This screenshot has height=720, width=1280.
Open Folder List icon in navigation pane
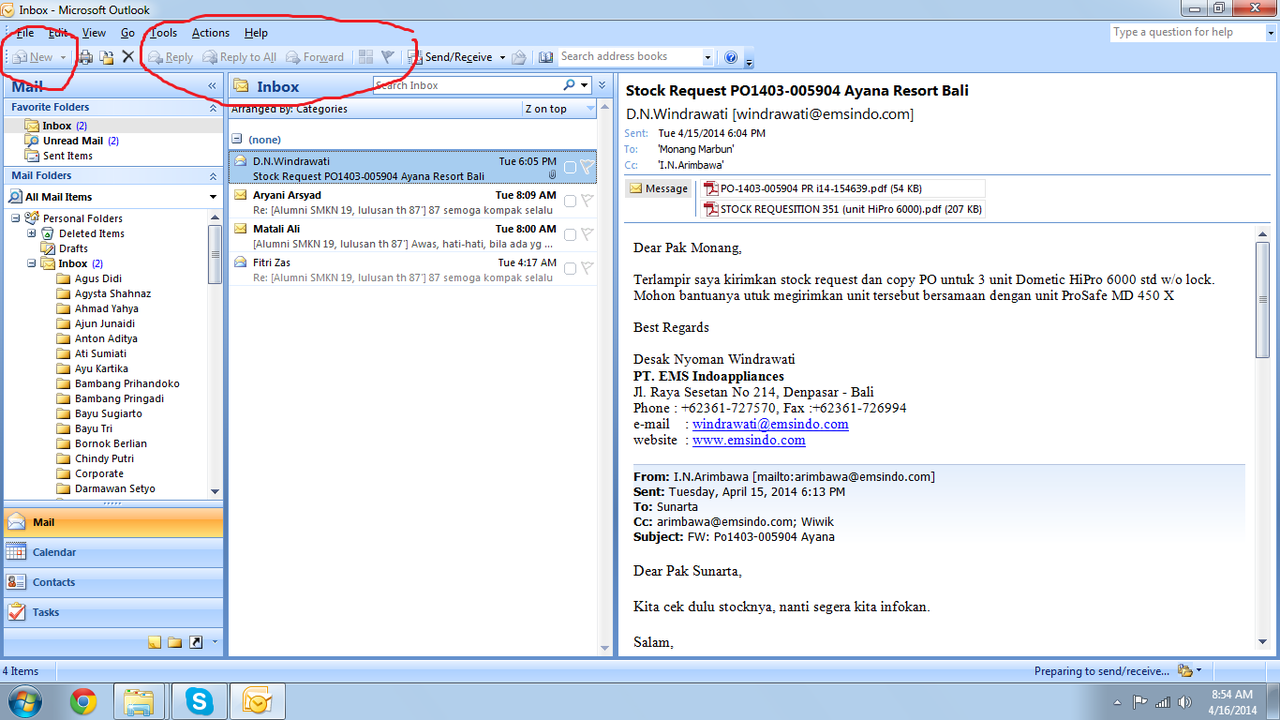(175, 642)
